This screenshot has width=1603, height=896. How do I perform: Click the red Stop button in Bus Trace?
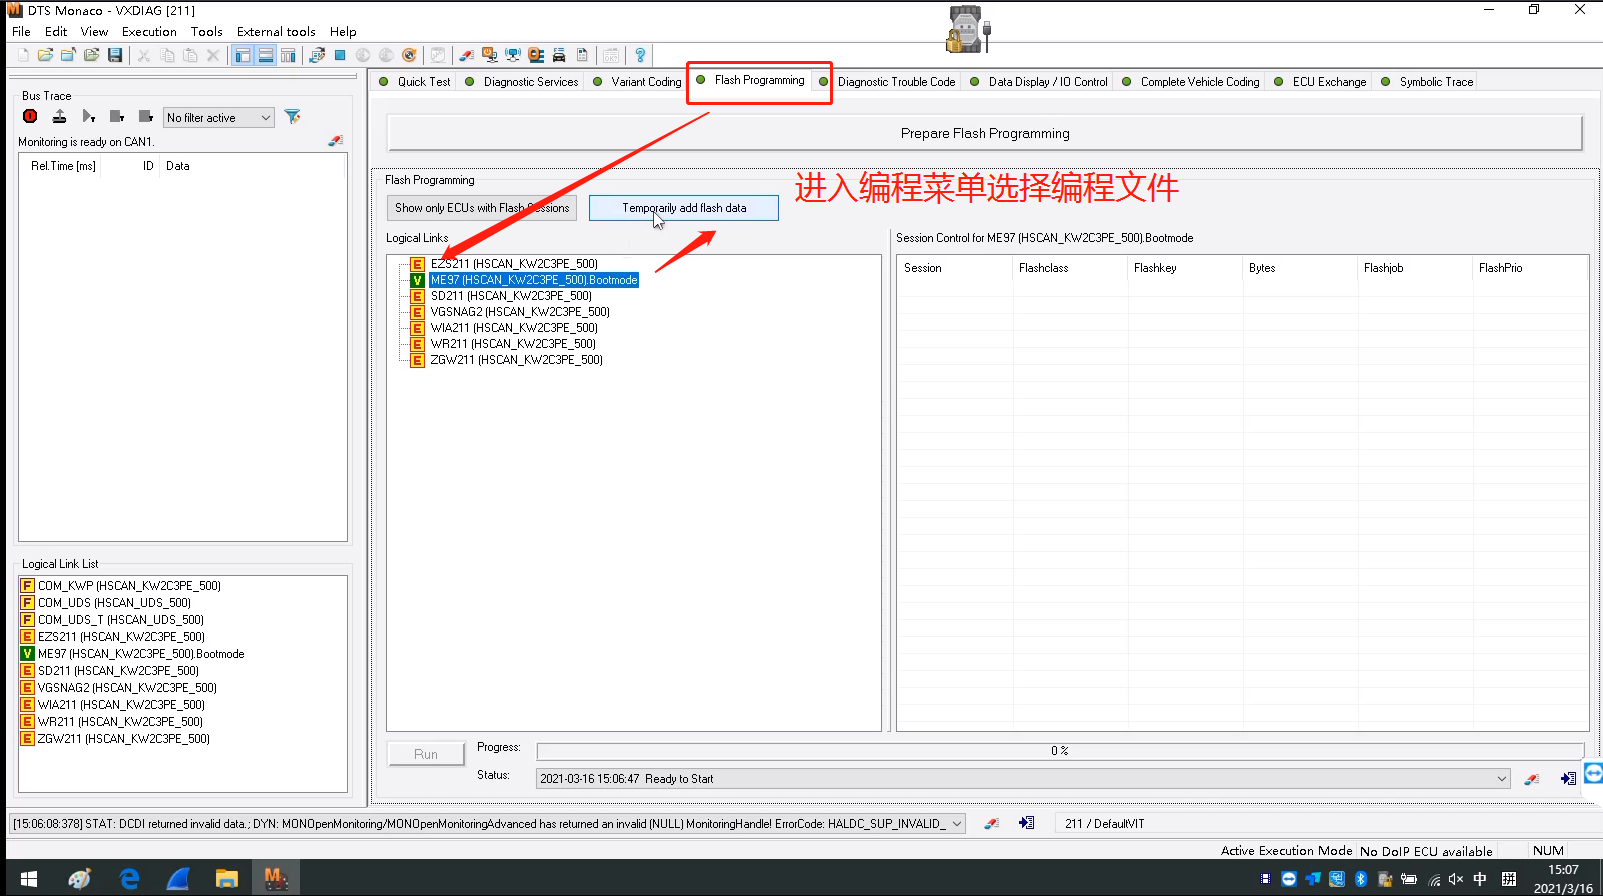tap(30, 117)
